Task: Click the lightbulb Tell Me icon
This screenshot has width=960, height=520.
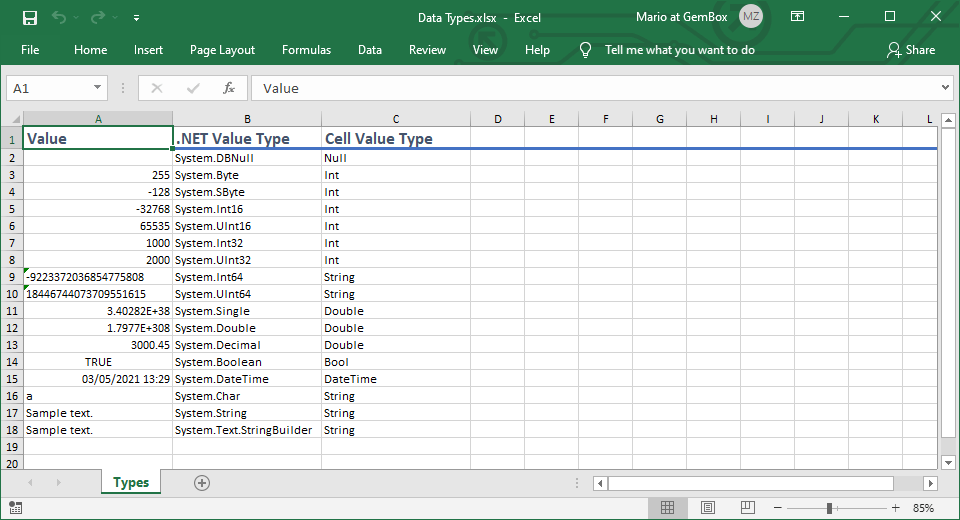Action: coord(586,50)
